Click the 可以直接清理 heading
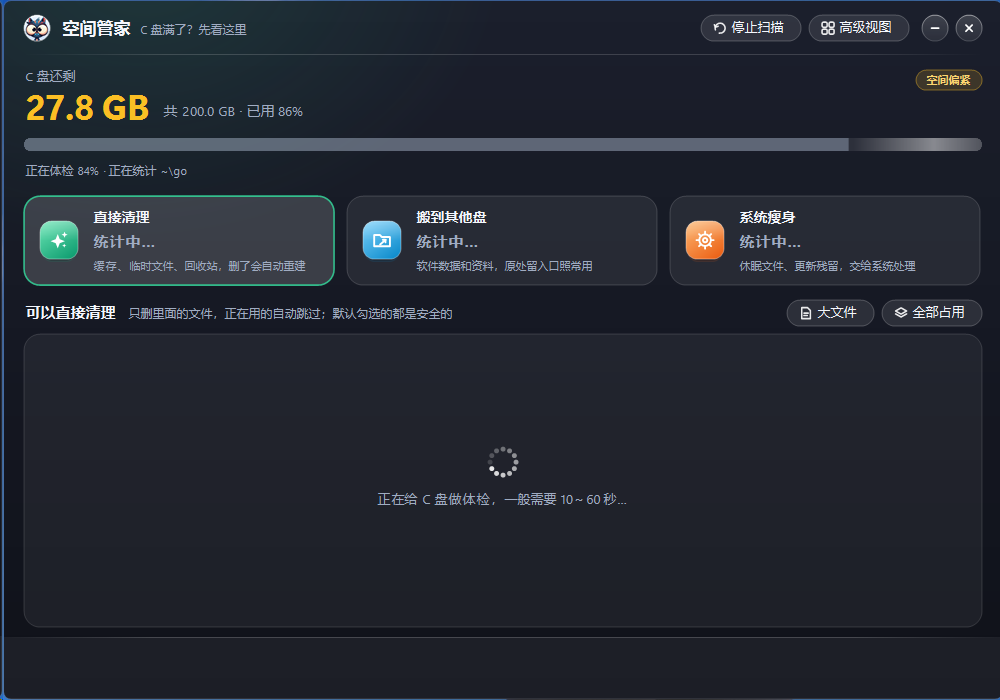Viewport: 1000px width, 700px height. pos(71,313)
